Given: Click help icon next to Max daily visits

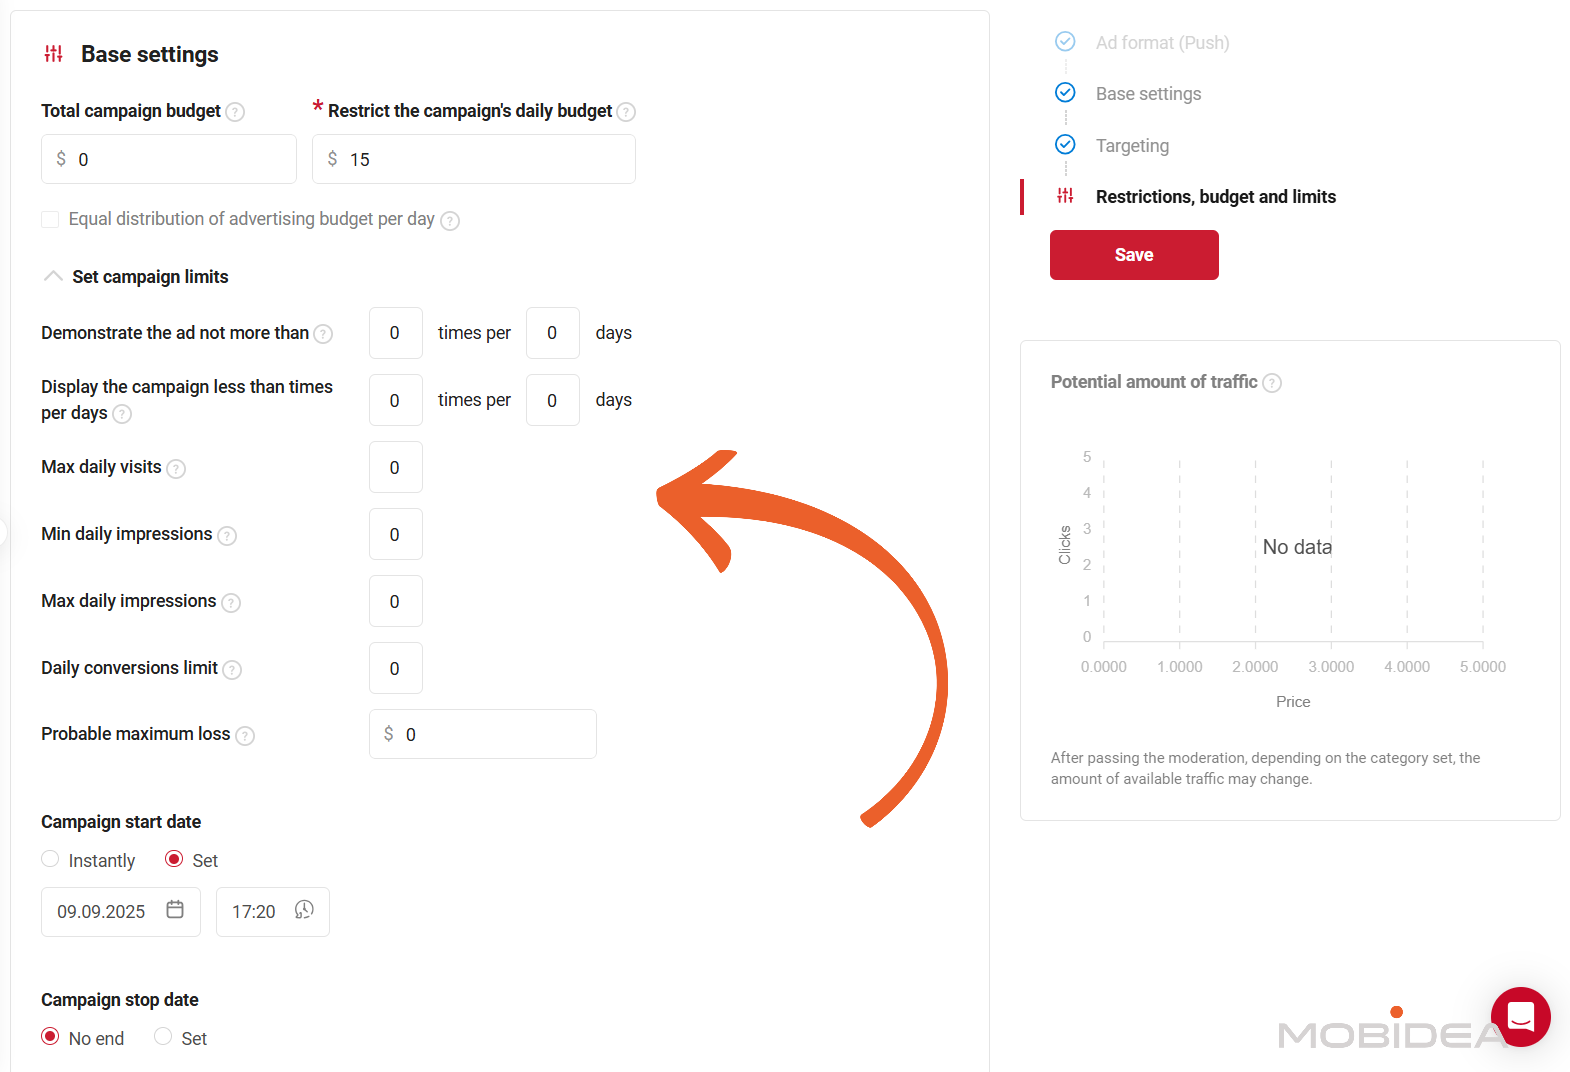Looking at the screenshot, I should tap(176, 468).
